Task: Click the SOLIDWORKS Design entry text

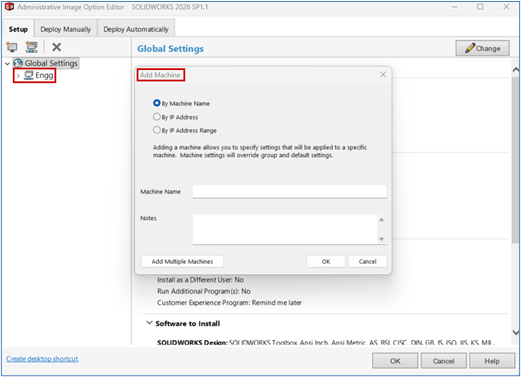Action: tap(325, 342)
